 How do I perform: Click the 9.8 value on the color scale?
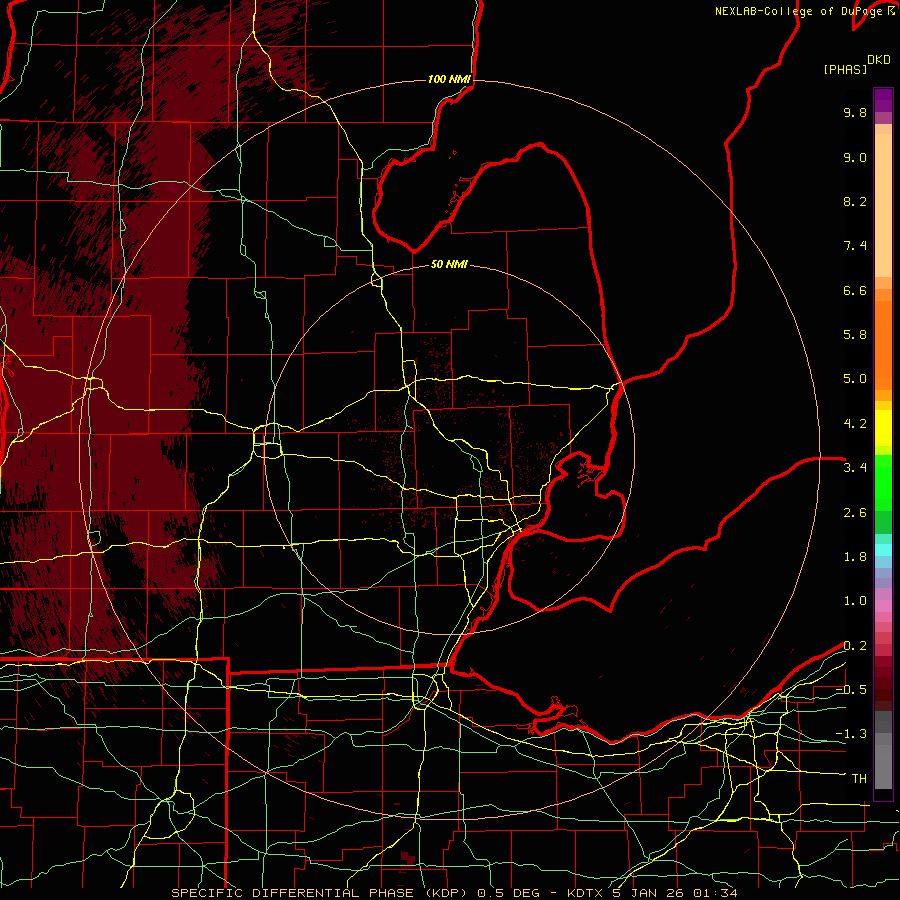tap(855, 112)
